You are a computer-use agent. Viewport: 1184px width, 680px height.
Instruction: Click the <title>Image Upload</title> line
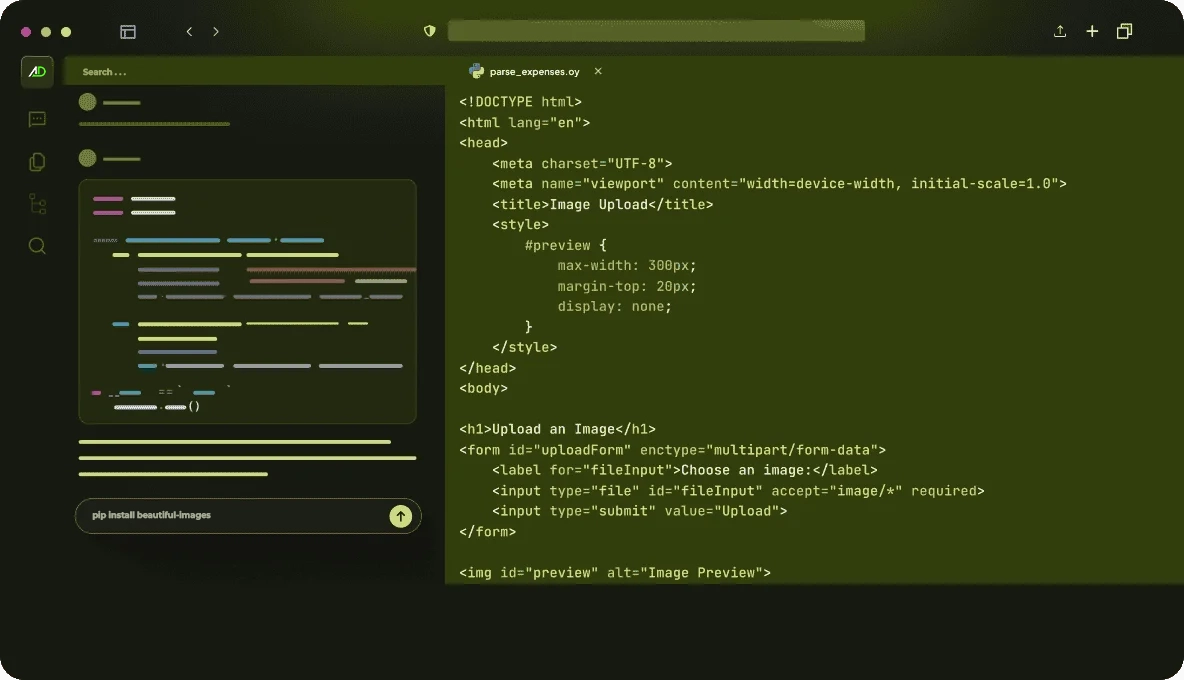(x=603, y=205)
